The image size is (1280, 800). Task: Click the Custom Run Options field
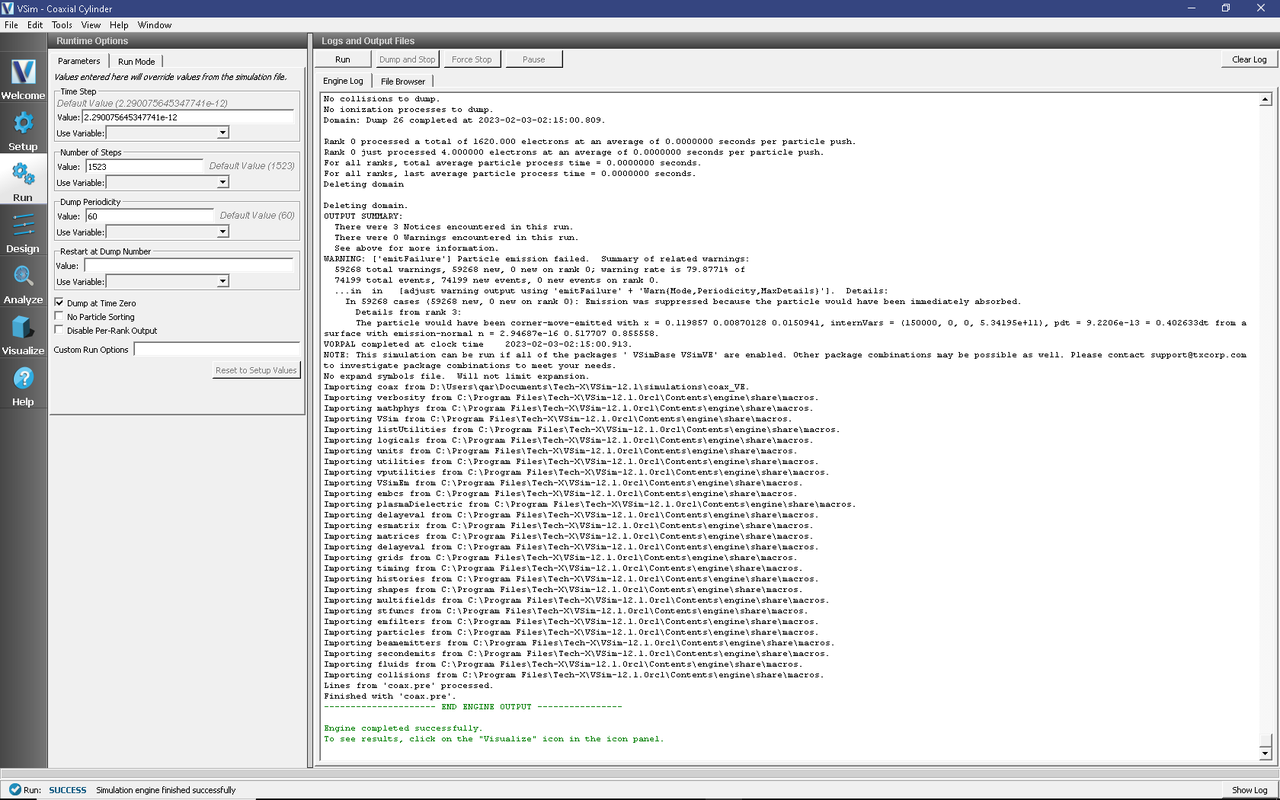pyautogui.click(x=216, y=350)
